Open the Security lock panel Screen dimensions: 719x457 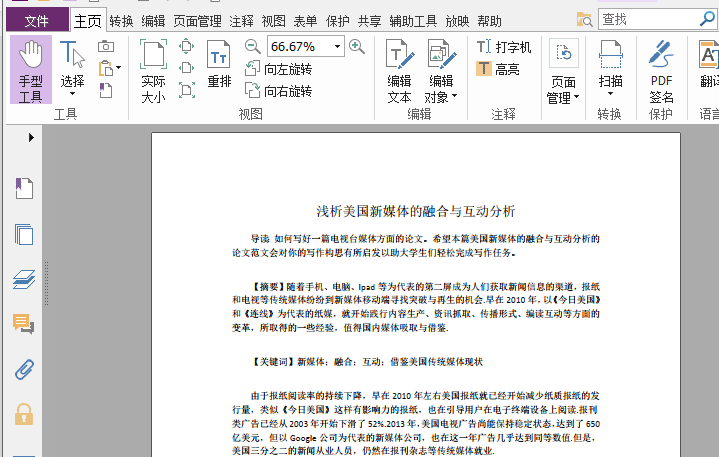point(24,414)
